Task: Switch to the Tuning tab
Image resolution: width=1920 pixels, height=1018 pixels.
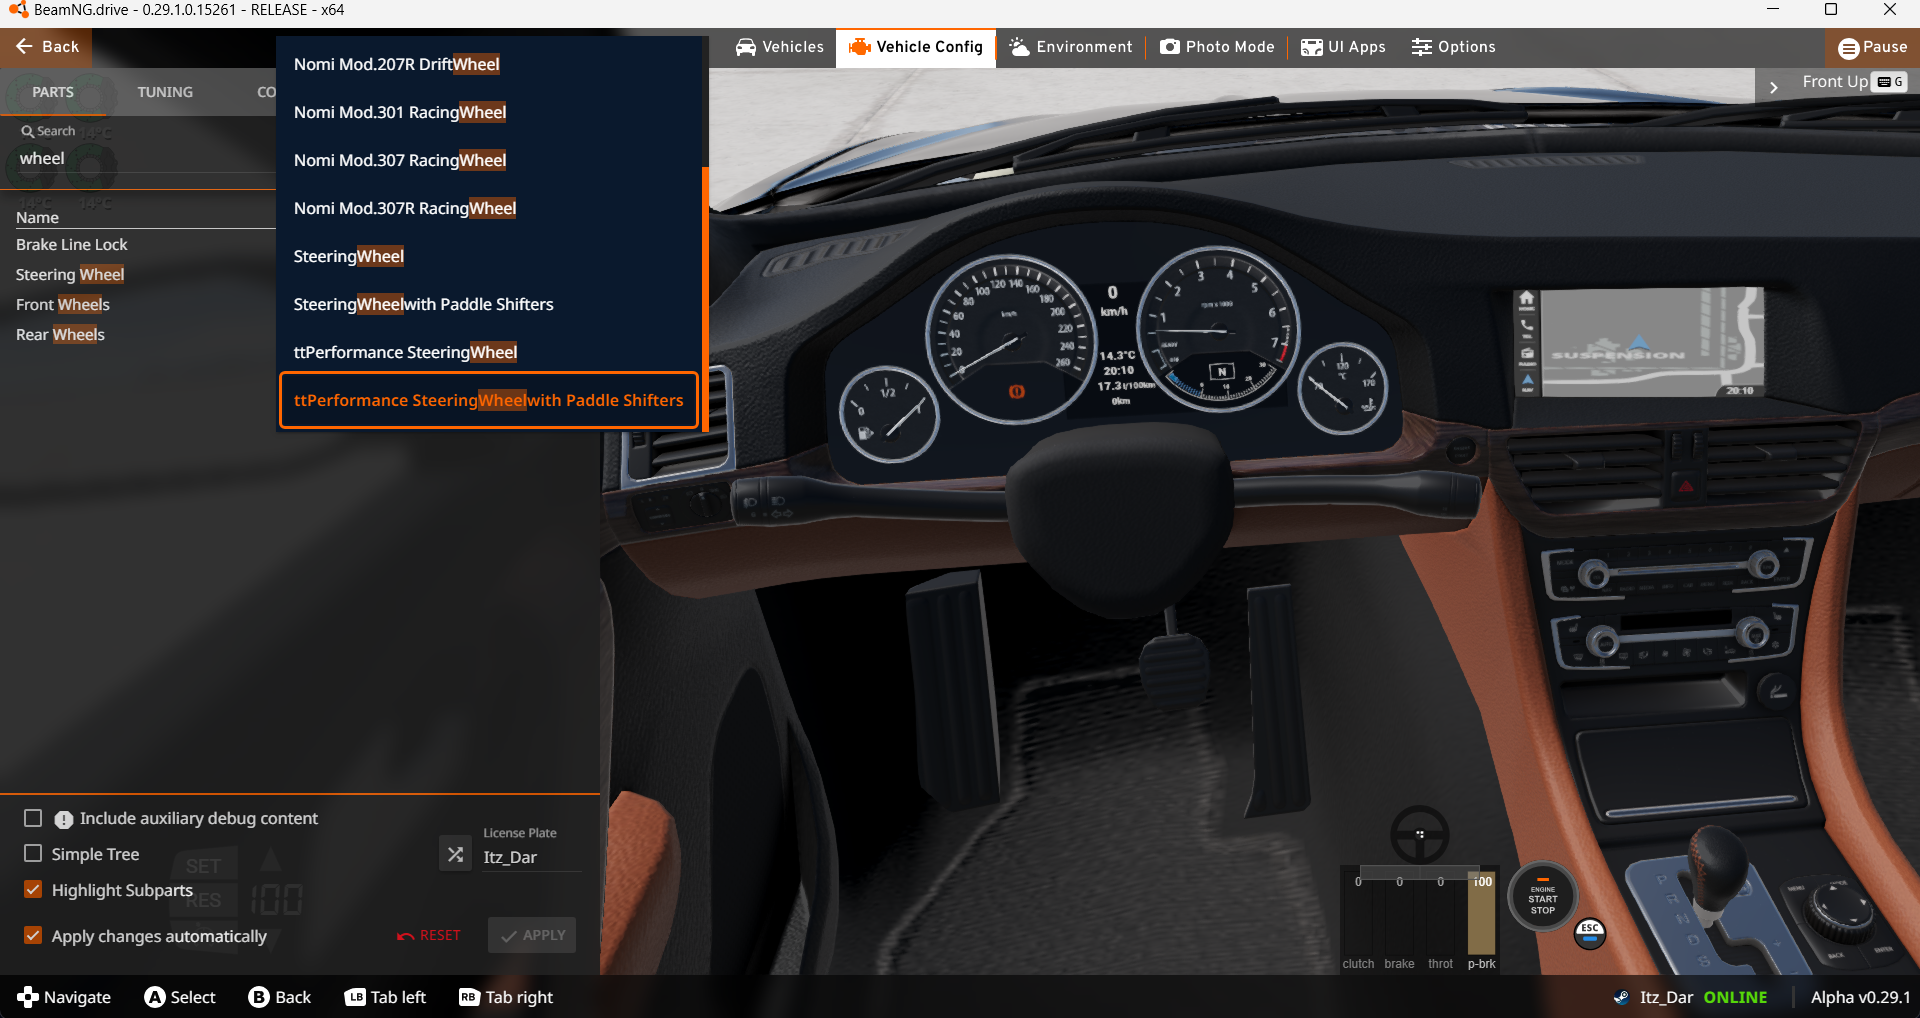Action: pyautogui.click(x=165, y=92)
